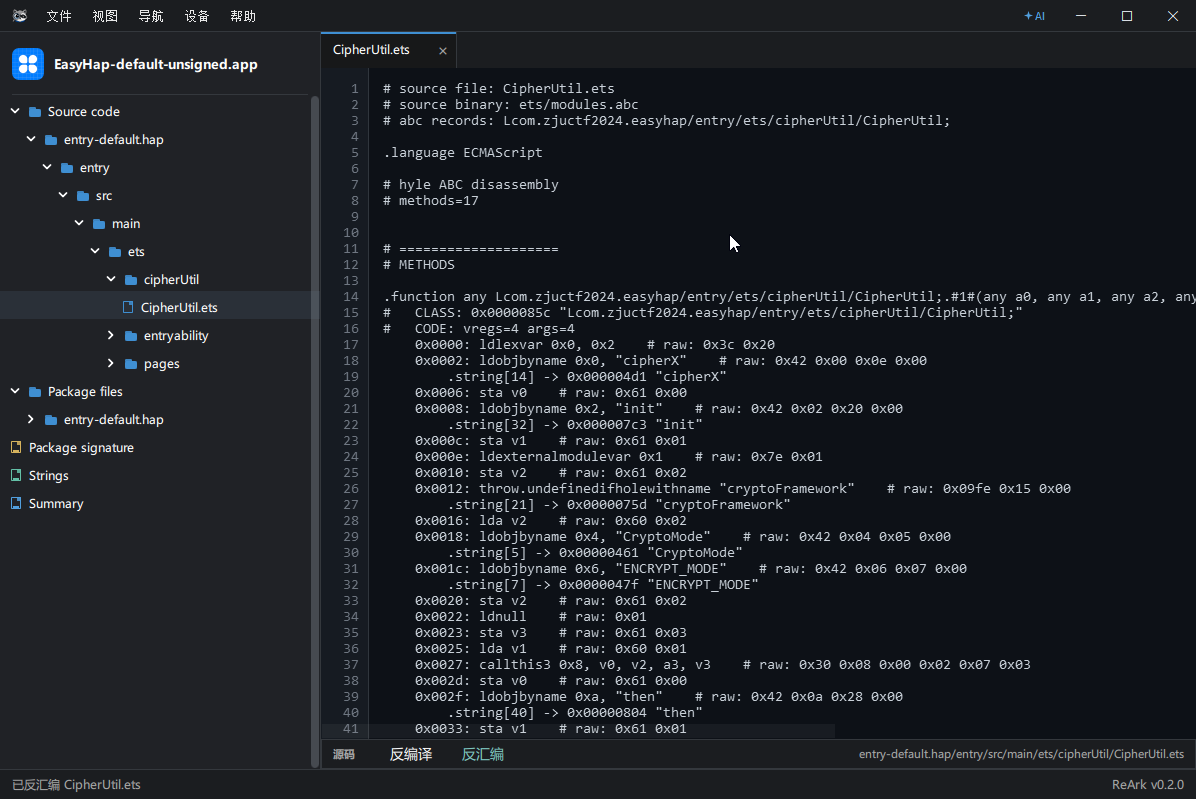Click the ReArk v0.2.0 version label
Viewport: 1196px width, 799px height.
(1148, 785)
